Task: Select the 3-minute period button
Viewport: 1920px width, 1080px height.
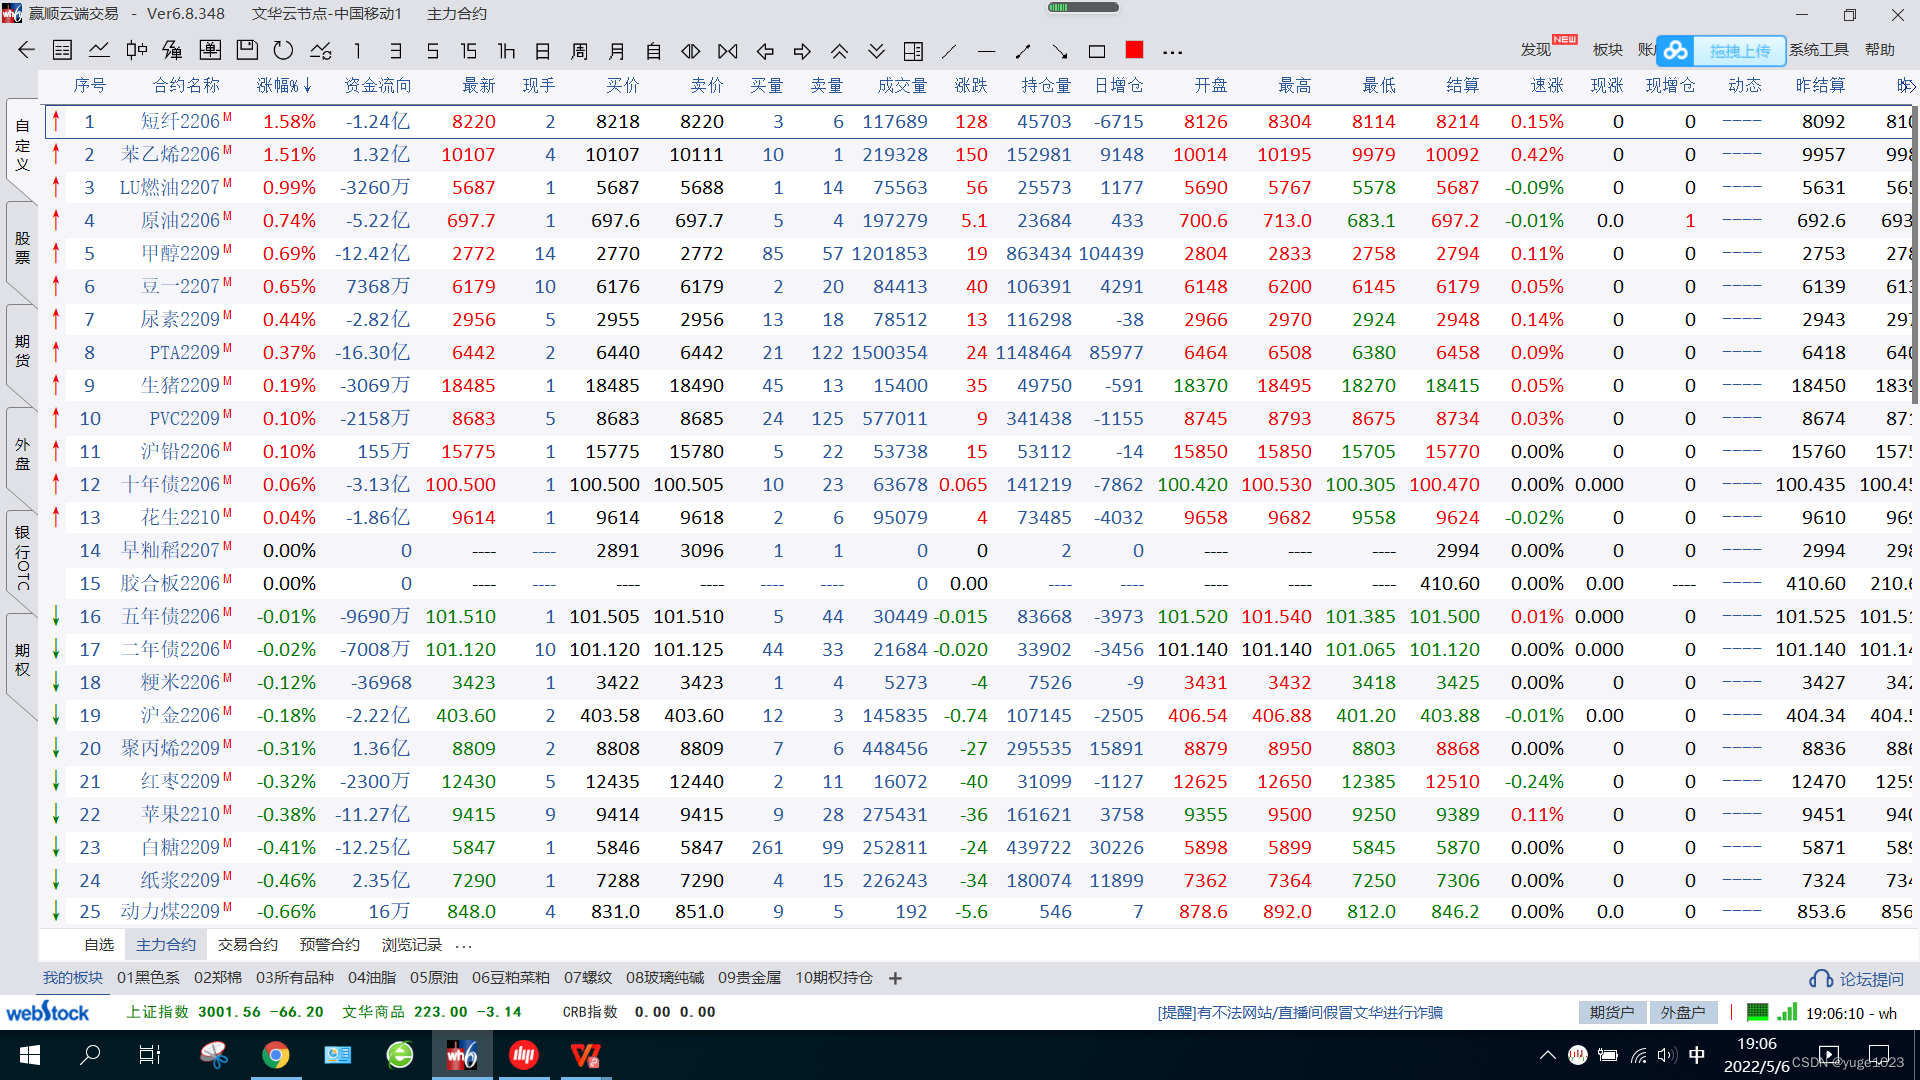Action: [x=396, y=50]
